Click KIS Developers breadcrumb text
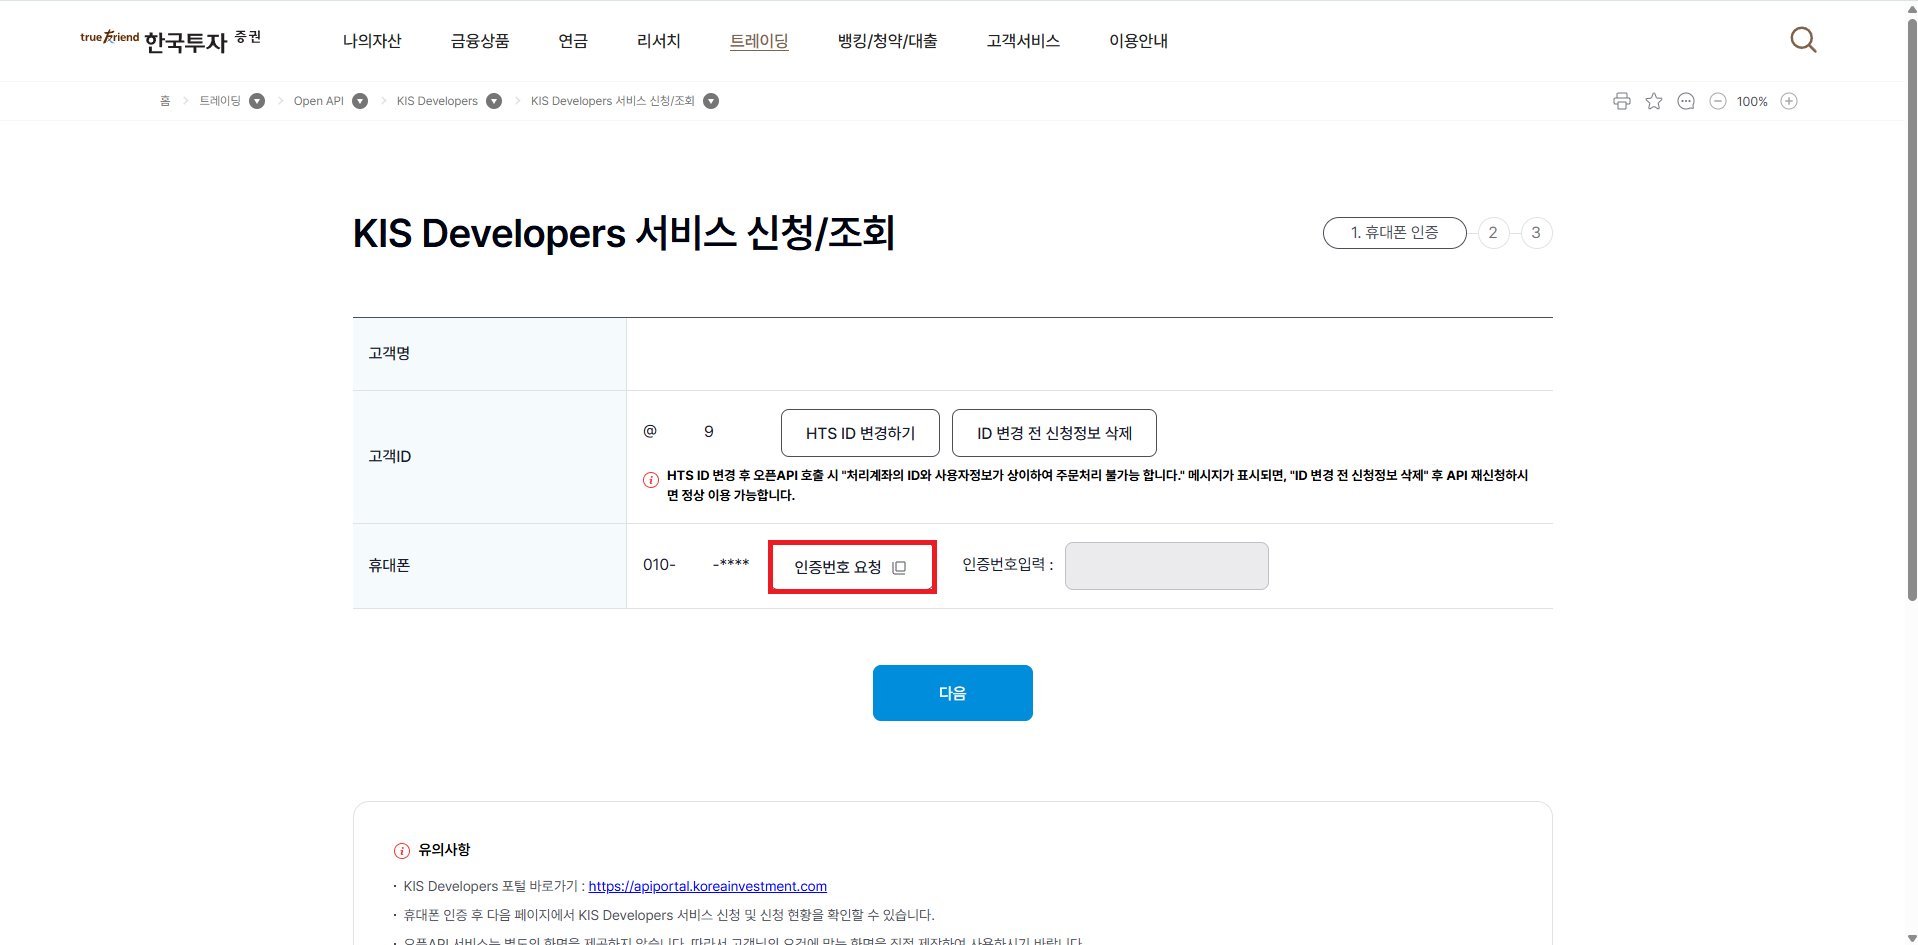 pyautogui.click(x=437, y=101)
